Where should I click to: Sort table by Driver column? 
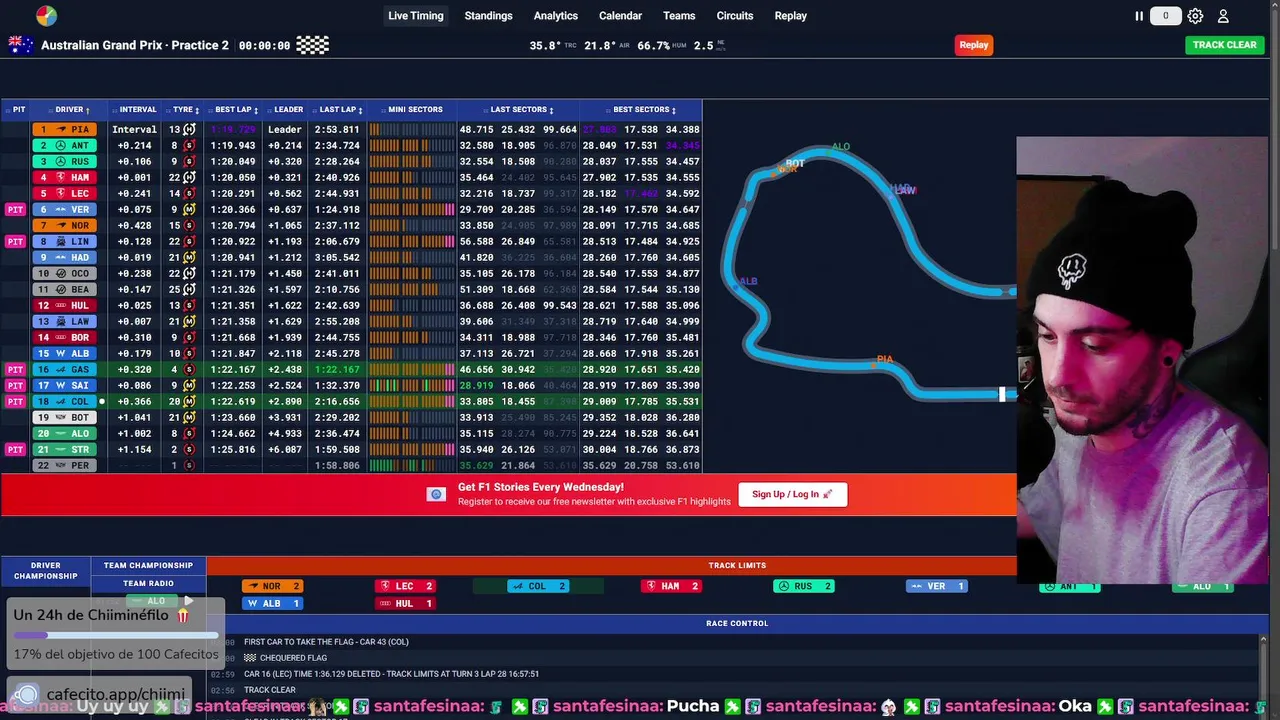coord(72,110)
